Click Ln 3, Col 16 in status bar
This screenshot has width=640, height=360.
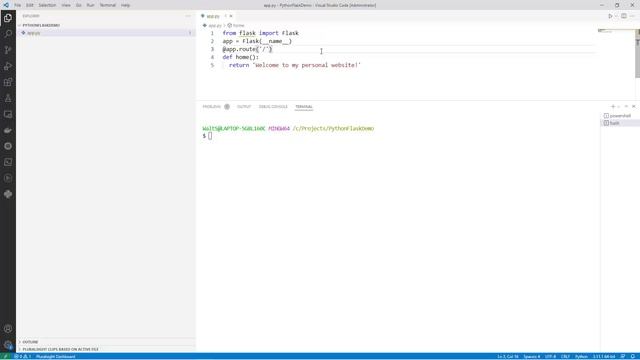click(x=508, y=356)
